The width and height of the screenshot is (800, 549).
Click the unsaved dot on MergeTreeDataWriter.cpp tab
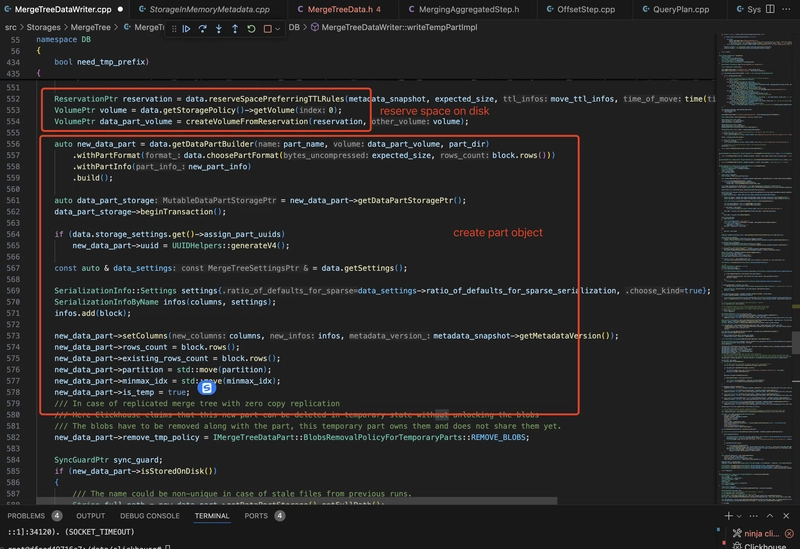(120, 9)
